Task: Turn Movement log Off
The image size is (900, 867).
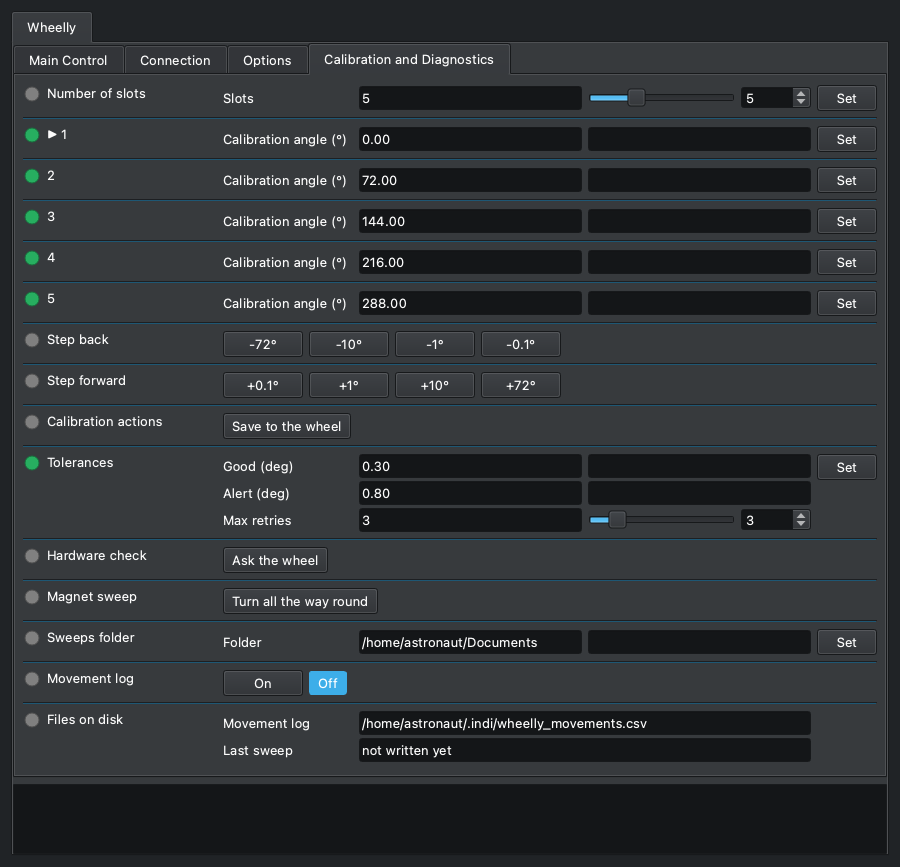Action: click(328, 683)
